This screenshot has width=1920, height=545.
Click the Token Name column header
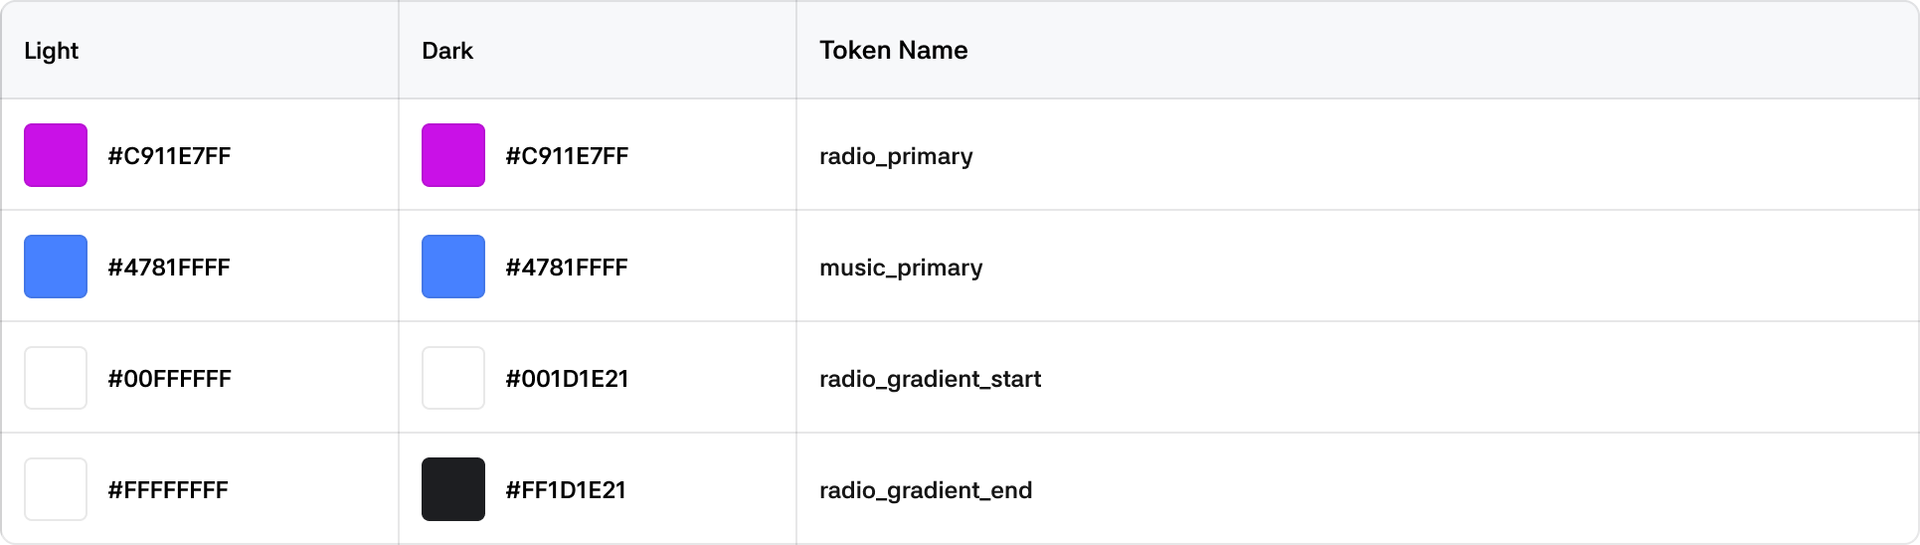tap(893, 51)
